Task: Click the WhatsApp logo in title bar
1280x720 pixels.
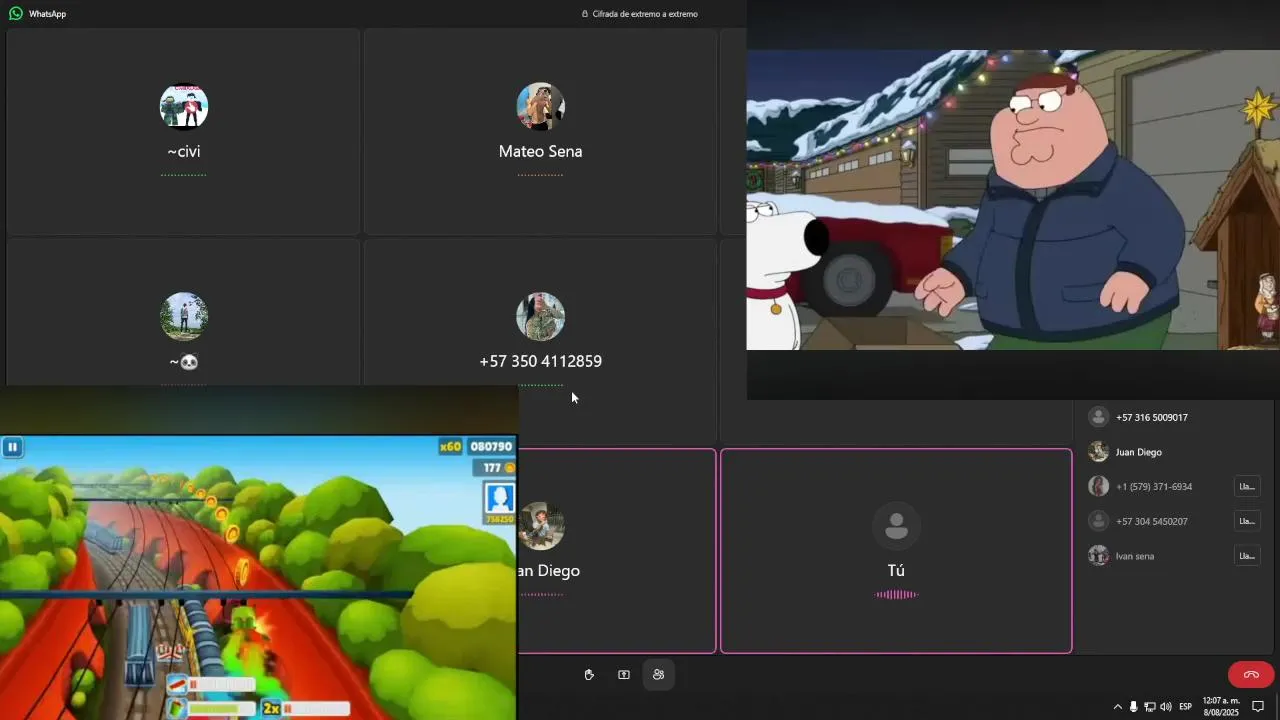Action: pyautogui.click(x=16, y=14)
